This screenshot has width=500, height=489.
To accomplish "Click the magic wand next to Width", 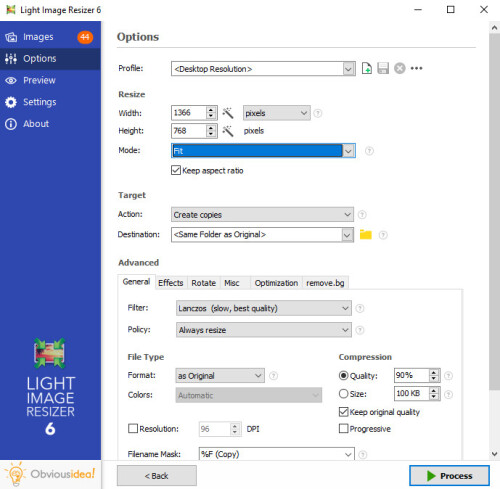I will tap(228, 113).
